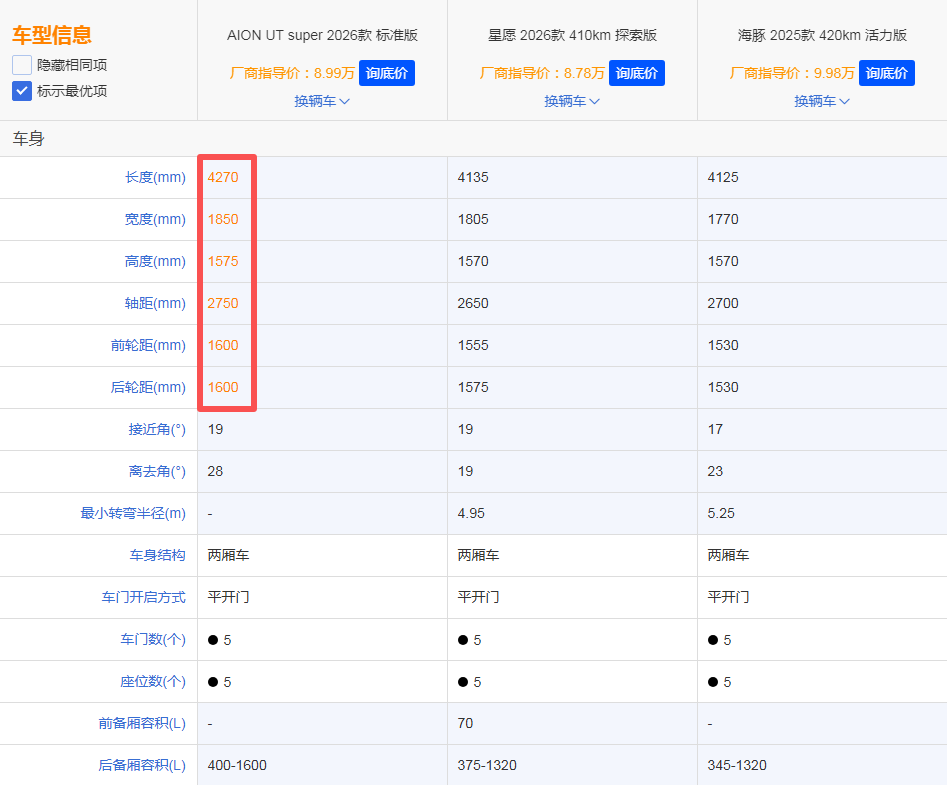Screen dimensions: 947x785
Task: Click 询底价 button for 海豚 420km 活力版
Action: coord(887,73)
